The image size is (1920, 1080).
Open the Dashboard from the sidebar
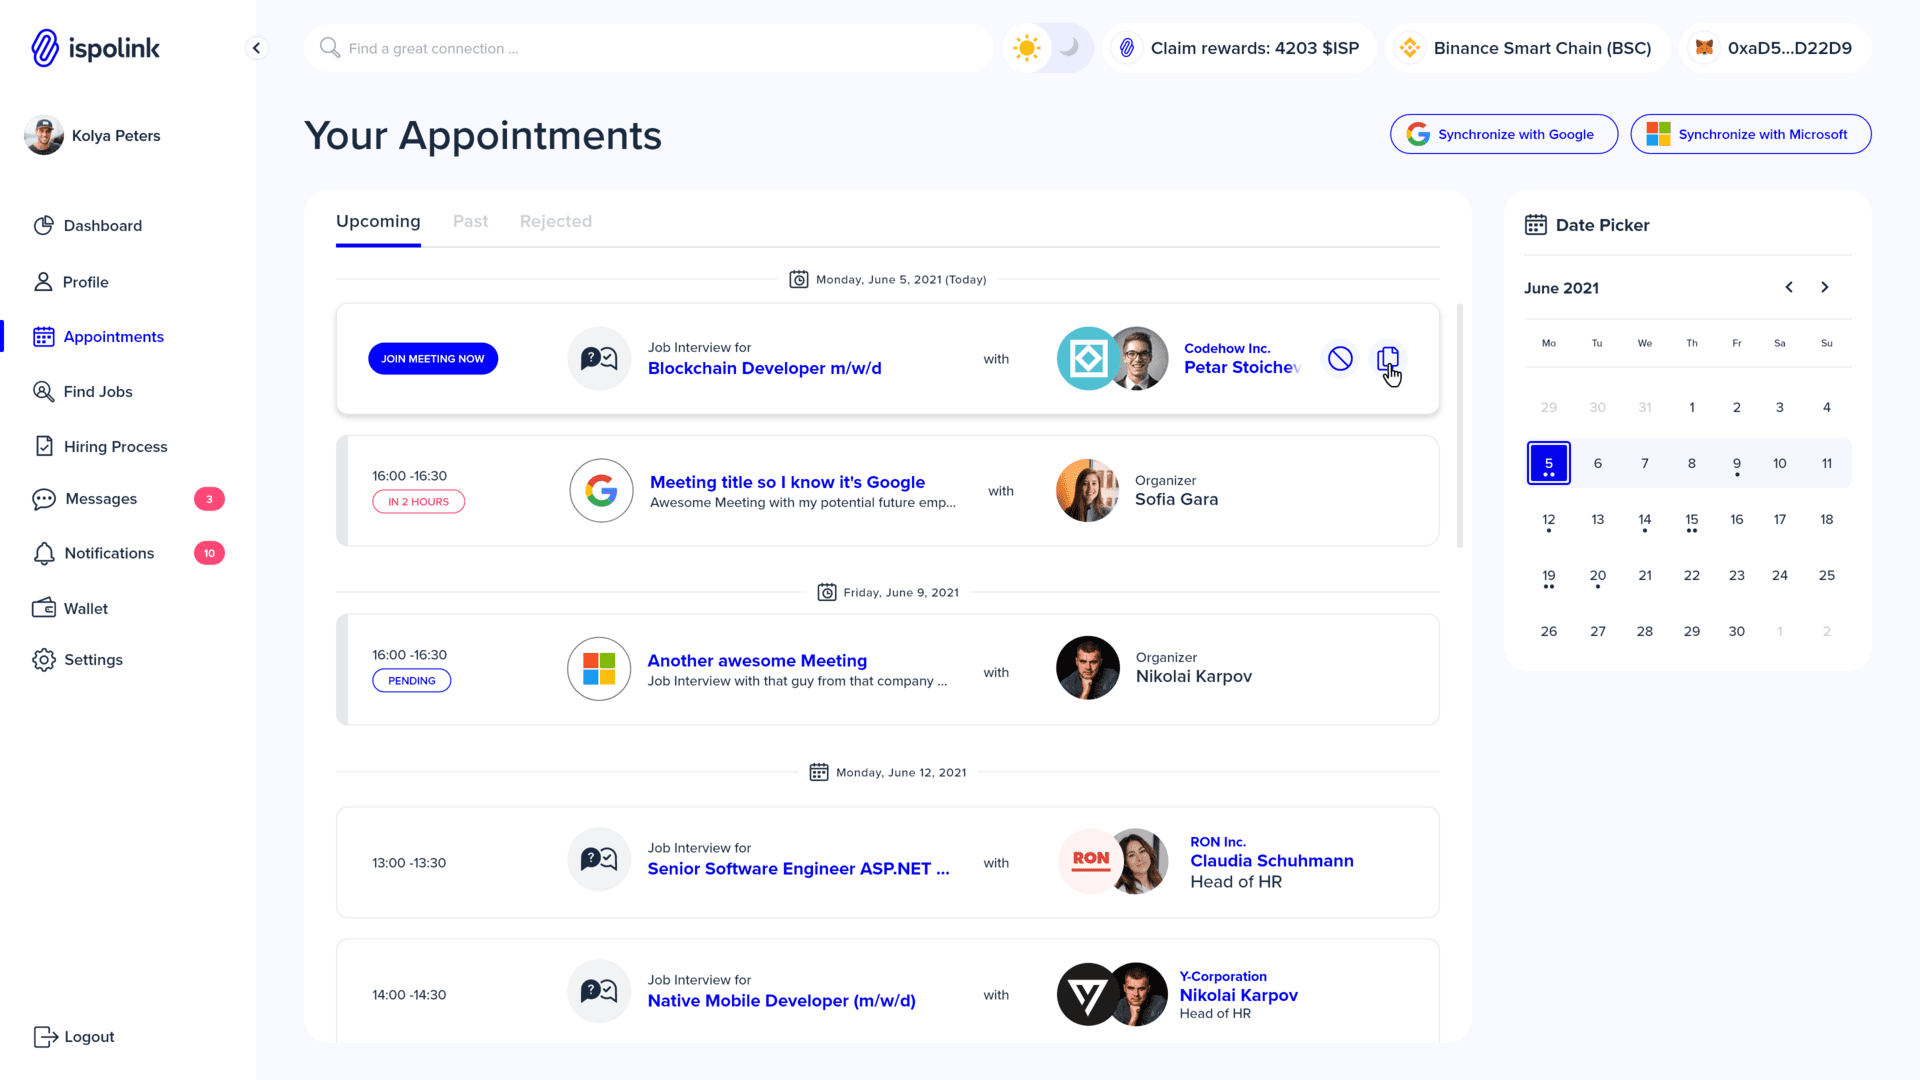pyautogui.click(x=100, y=225)
